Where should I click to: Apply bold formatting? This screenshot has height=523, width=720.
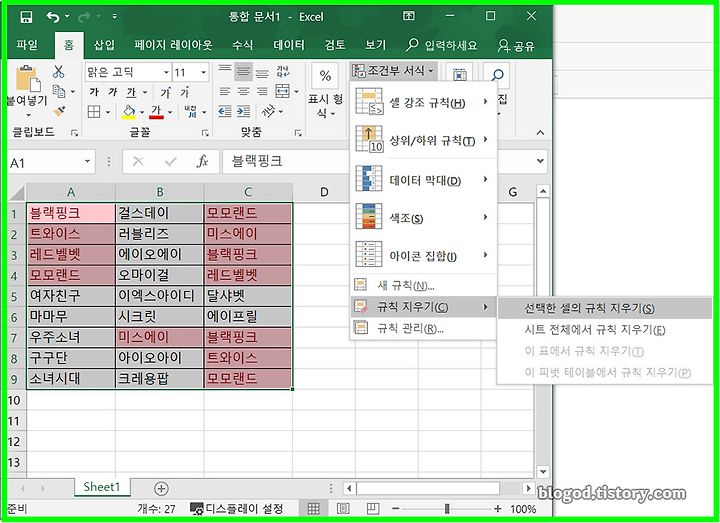point(94,92)
